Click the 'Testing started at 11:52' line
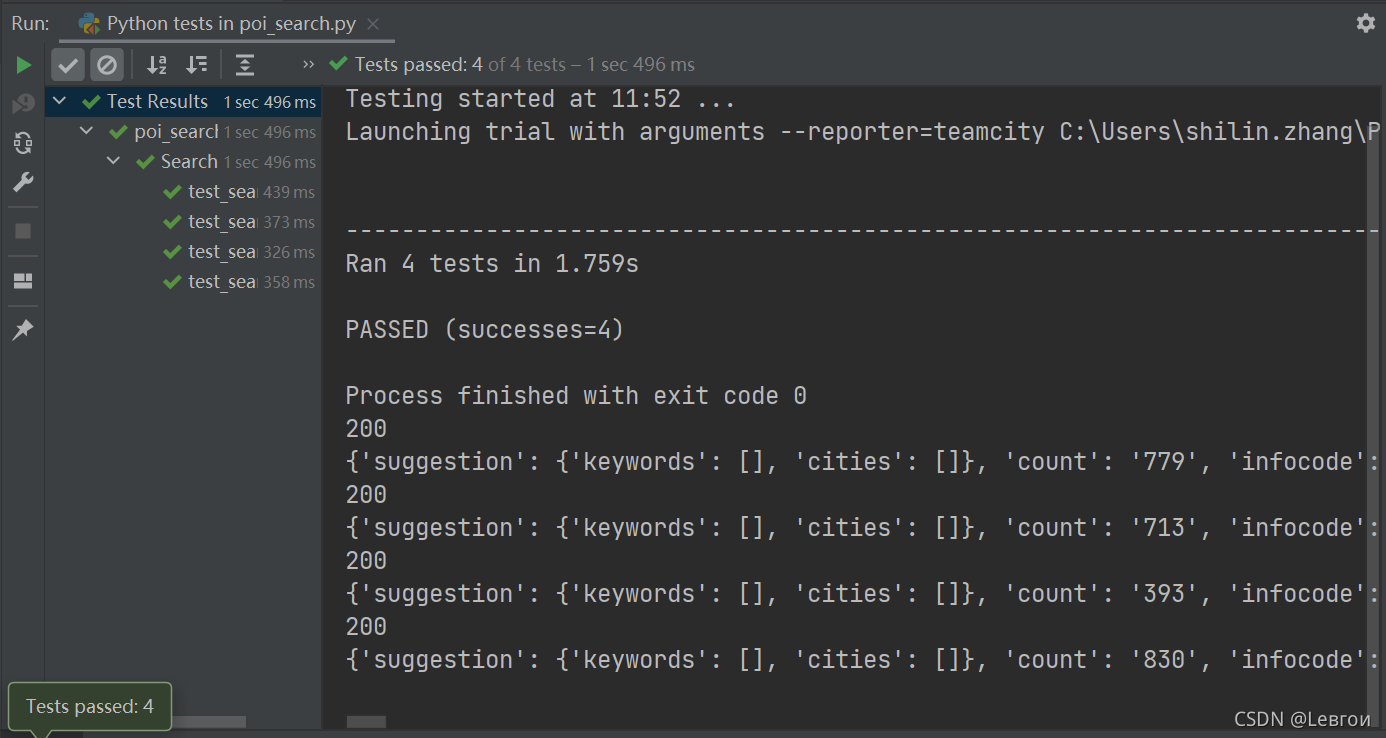The height and width of the screenshot is (738, 1386). (540, 99)
